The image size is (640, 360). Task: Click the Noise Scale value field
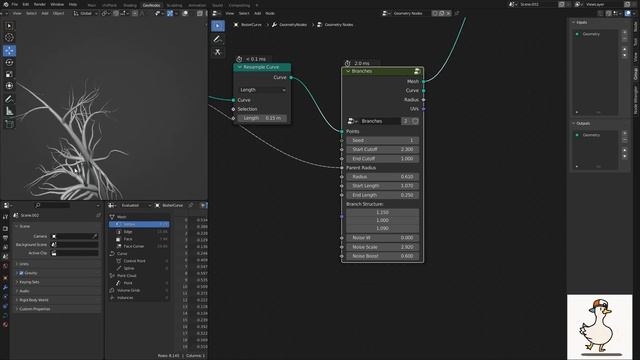point(382,247)
